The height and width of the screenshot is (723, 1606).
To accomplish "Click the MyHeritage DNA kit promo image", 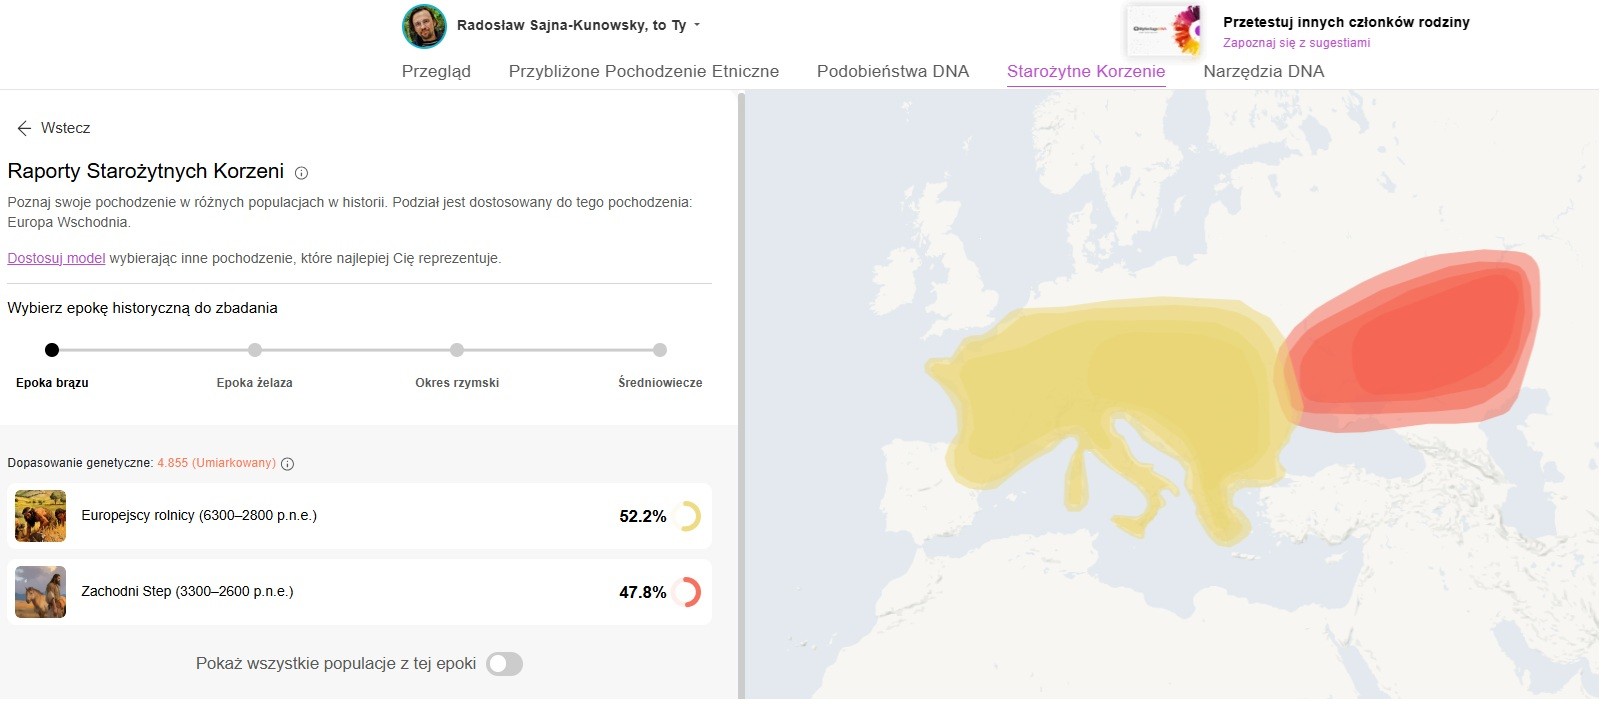I will click(1164, 30).
